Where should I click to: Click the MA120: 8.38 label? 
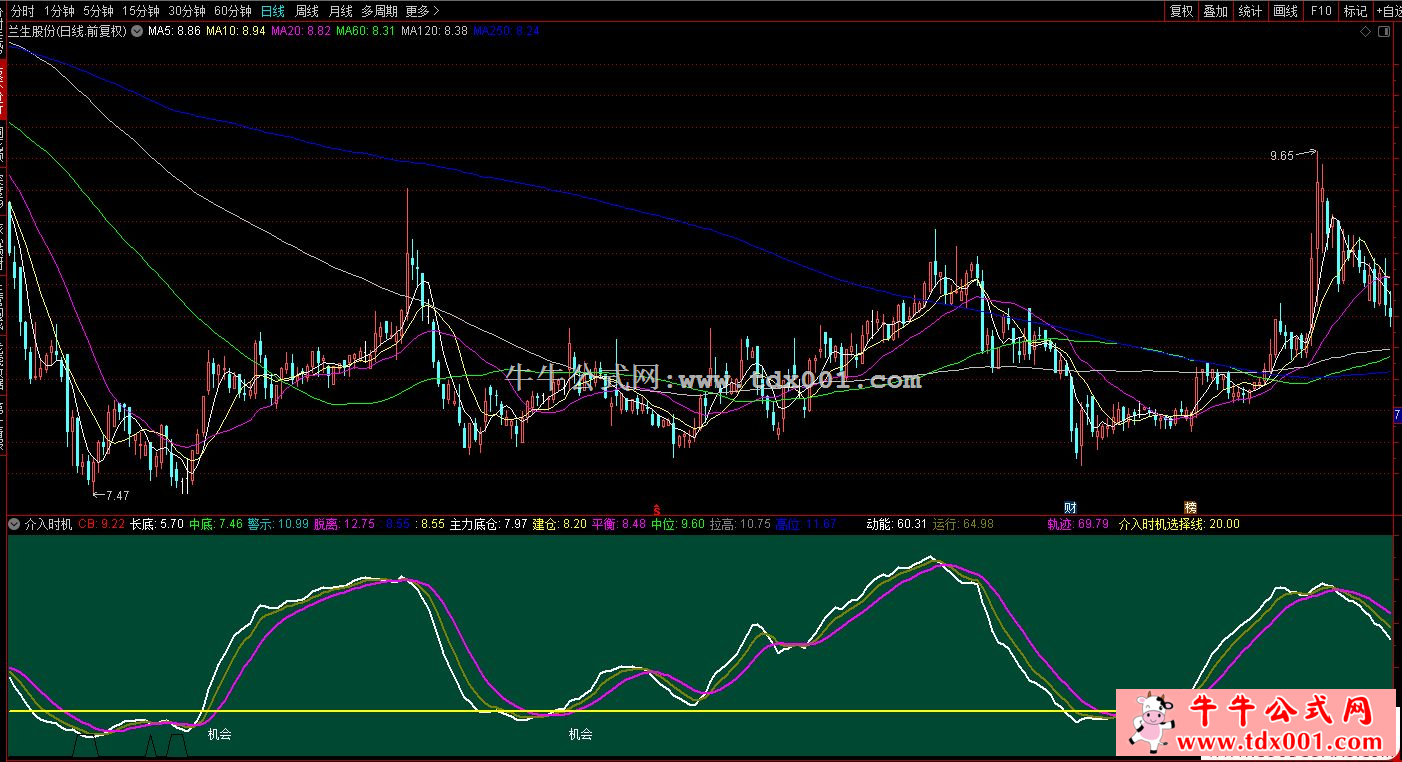(x=434, y=31)
